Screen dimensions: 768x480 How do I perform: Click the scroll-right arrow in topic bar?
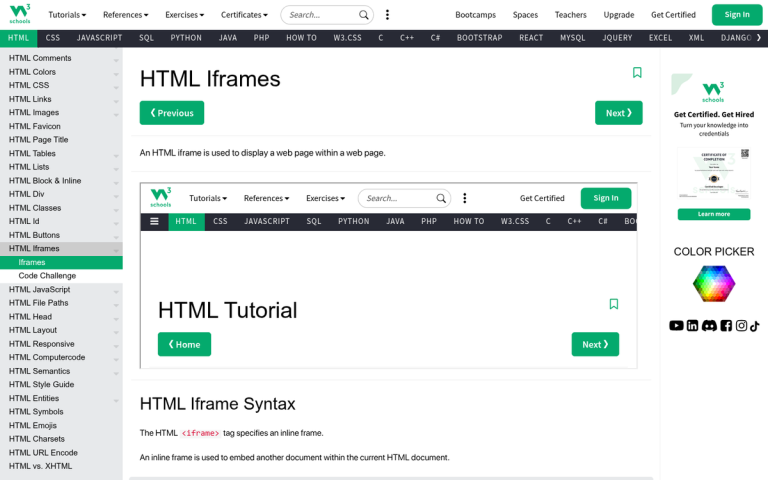[759, 38]
